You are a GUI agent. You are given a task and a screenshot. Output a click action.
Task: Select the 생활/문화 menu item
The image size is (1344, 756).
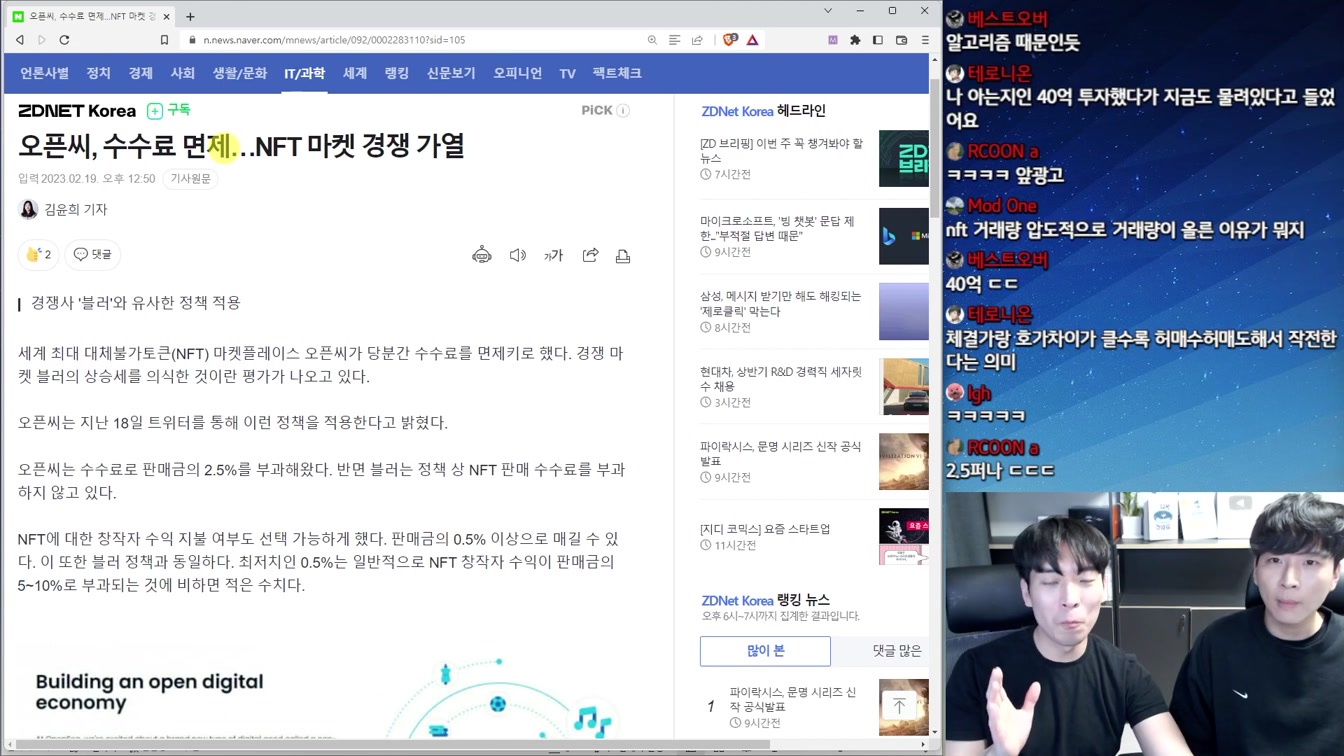point(239,73)
